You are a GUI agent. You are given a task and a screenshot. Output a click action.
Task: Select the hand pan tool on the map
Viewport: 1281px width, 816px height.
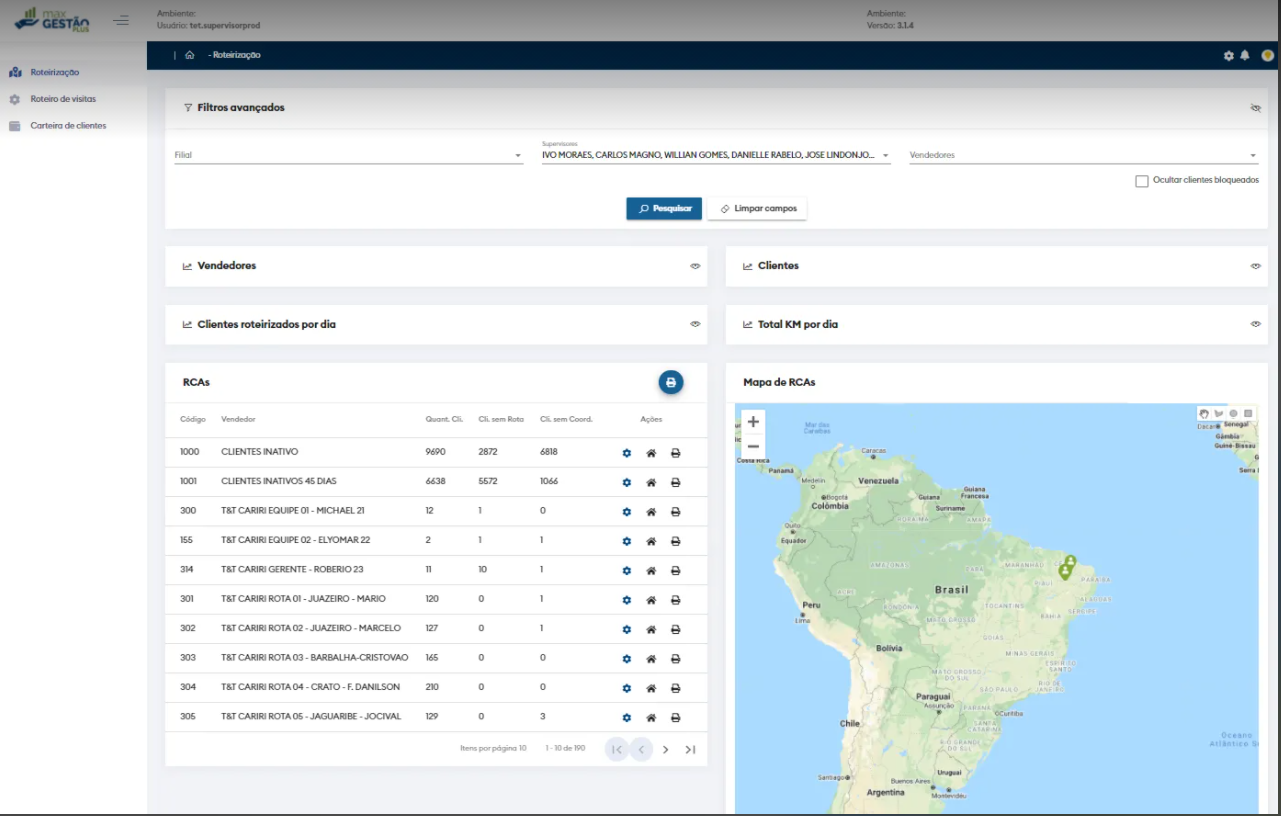click(x=1204, y=413)
